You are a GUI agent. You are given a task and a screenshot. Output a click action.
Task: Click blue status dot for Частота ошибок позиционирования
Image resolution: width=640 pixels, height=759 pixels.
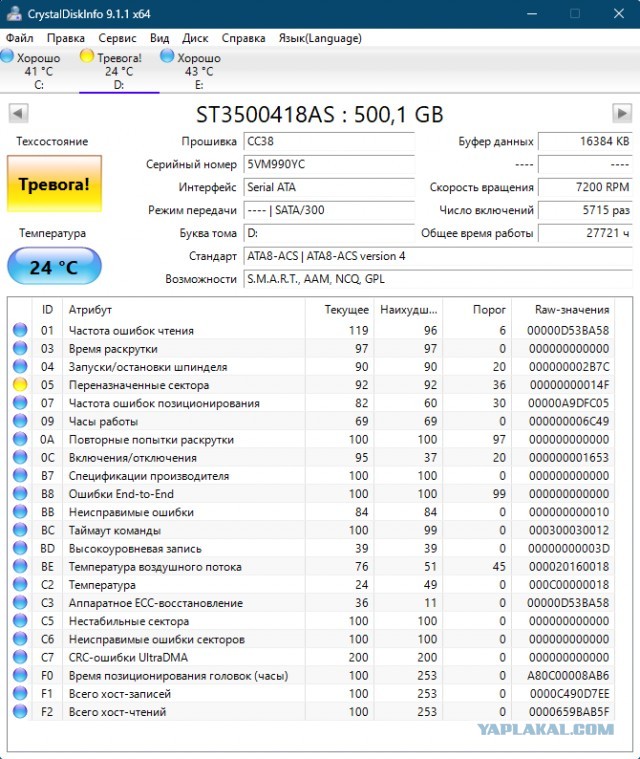coord(20,403)
